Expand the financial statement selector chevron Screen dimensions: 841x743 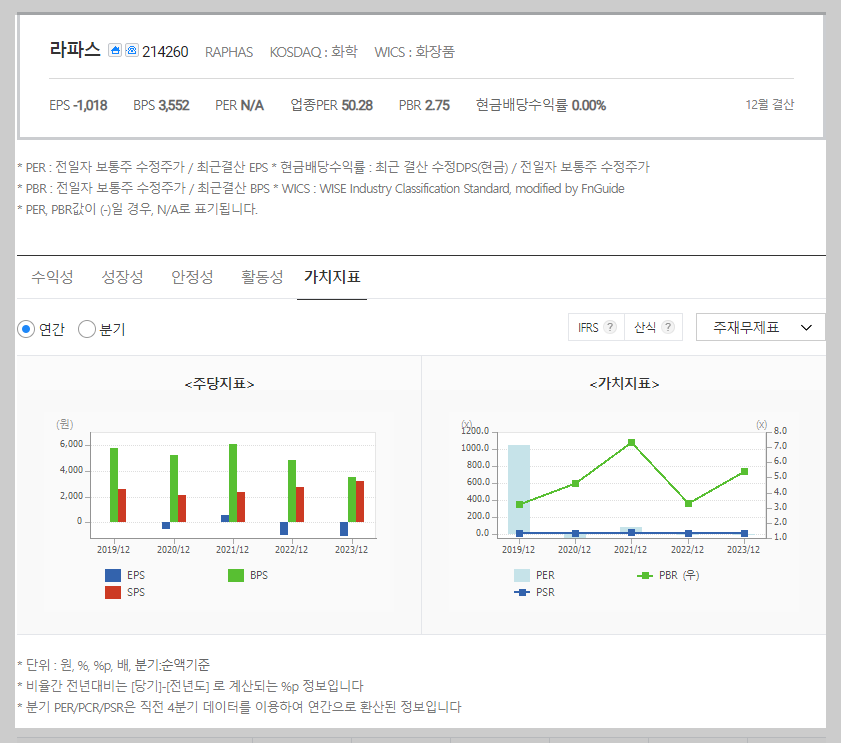tap(806, 327)
